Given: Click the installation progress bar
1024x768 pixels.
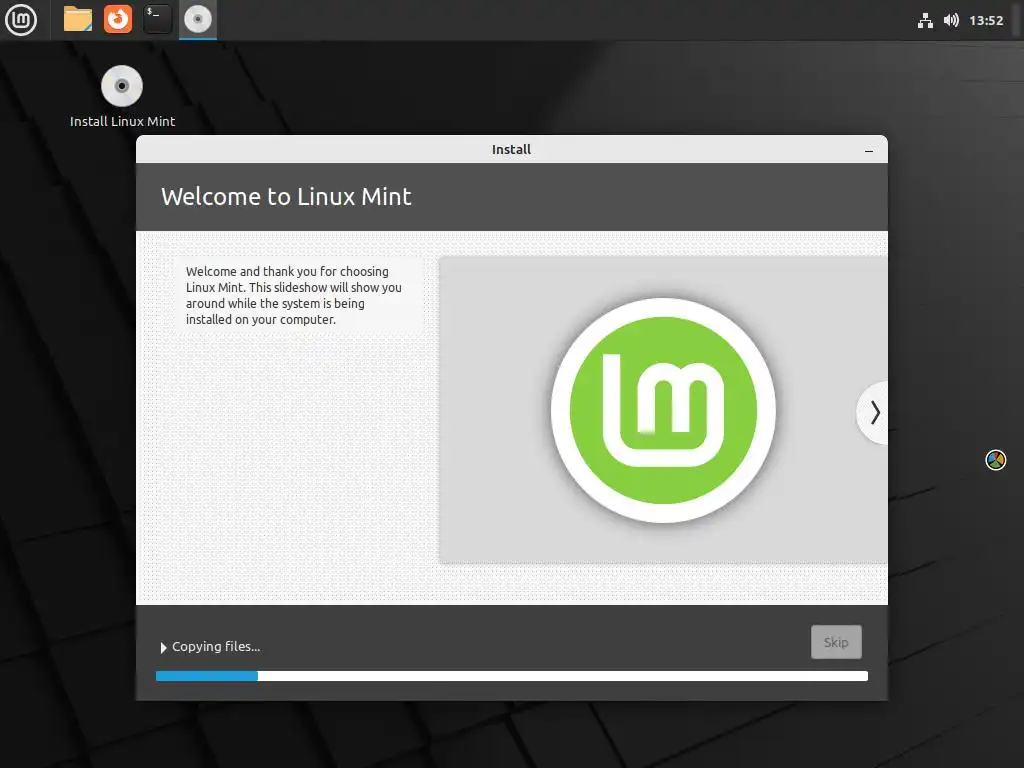Looking at the screenshot, I should [512, 676].
